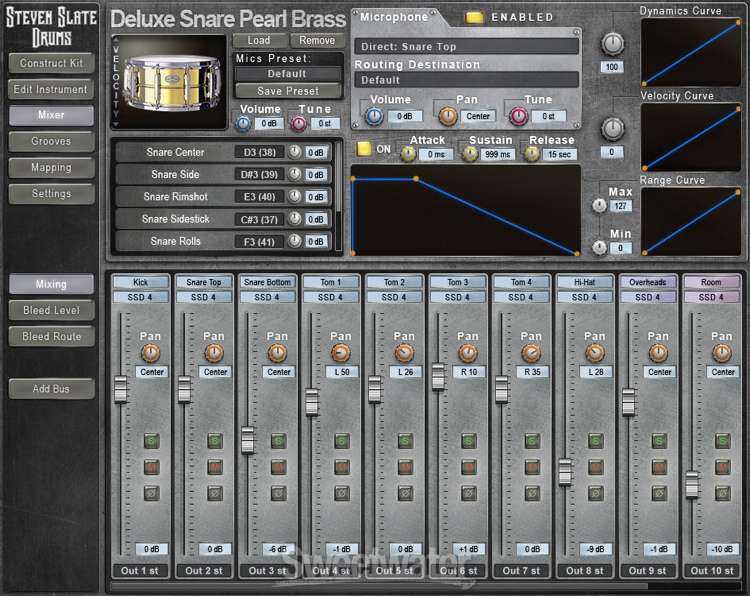
Task: Click the Dynamics Curve knob
Action: (612, 44)
